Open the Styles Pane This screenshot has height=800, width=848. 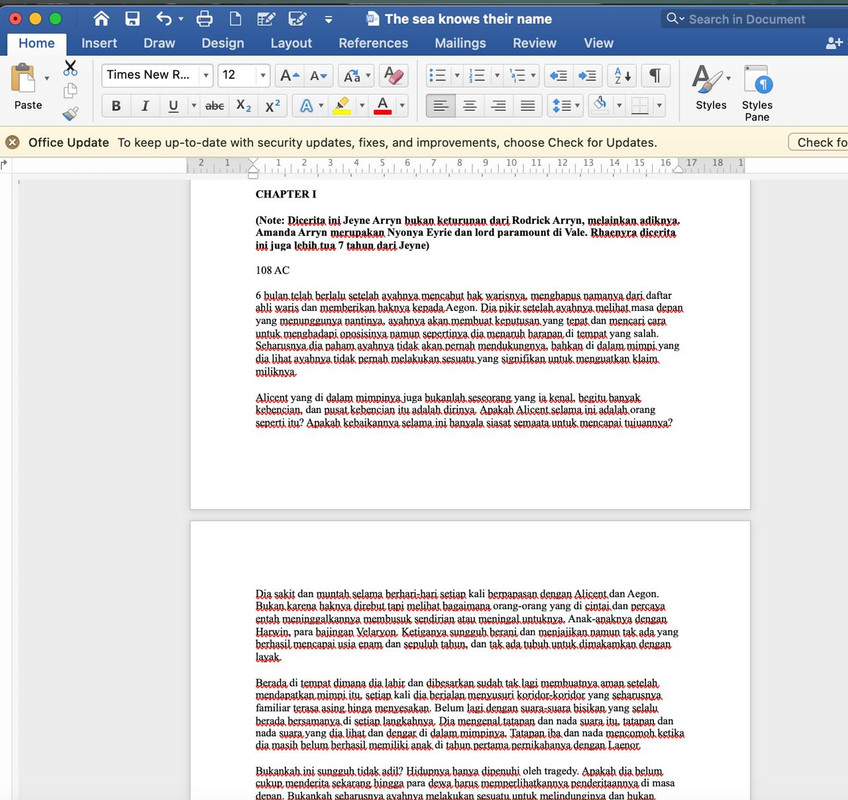pos(757,93)
